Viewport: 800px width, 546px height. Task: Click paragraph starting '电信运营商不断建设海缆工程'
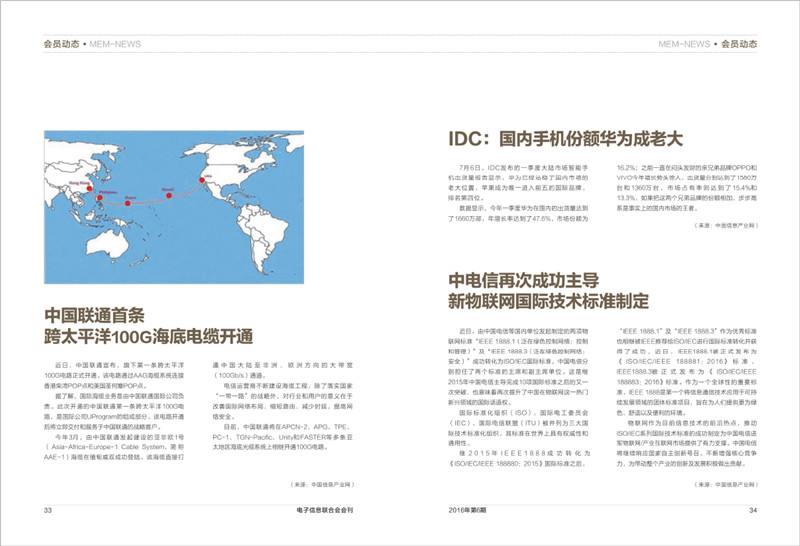(283, 401)
